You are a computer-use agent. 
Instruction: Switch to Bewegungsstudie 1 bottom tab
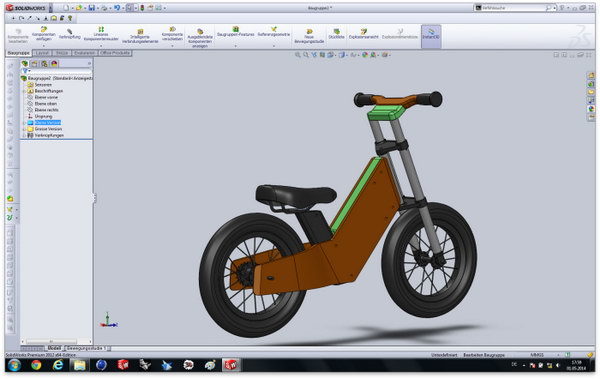click(86, 348)
